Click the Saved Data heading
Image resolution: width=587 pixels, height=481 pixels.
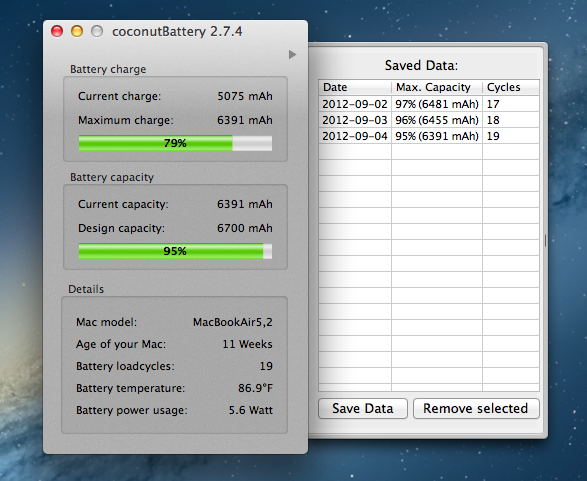pos(422,66)
